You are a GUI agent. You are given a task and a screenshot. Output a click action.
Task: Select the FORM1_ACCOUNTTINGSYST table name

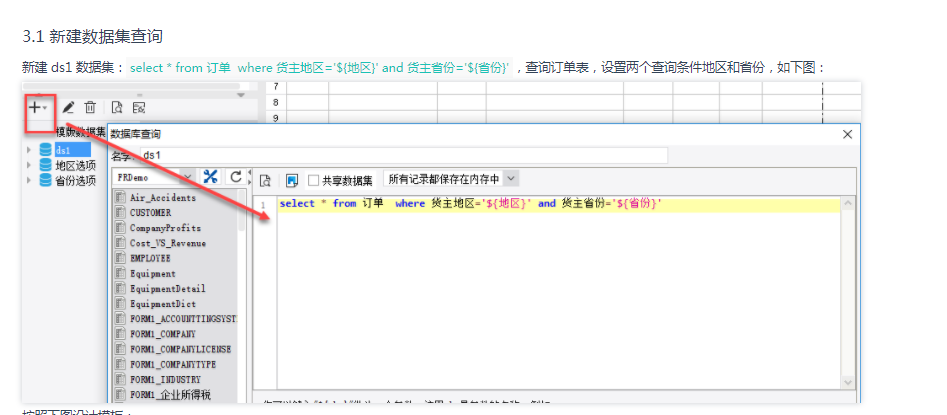[x=184, y=318]
